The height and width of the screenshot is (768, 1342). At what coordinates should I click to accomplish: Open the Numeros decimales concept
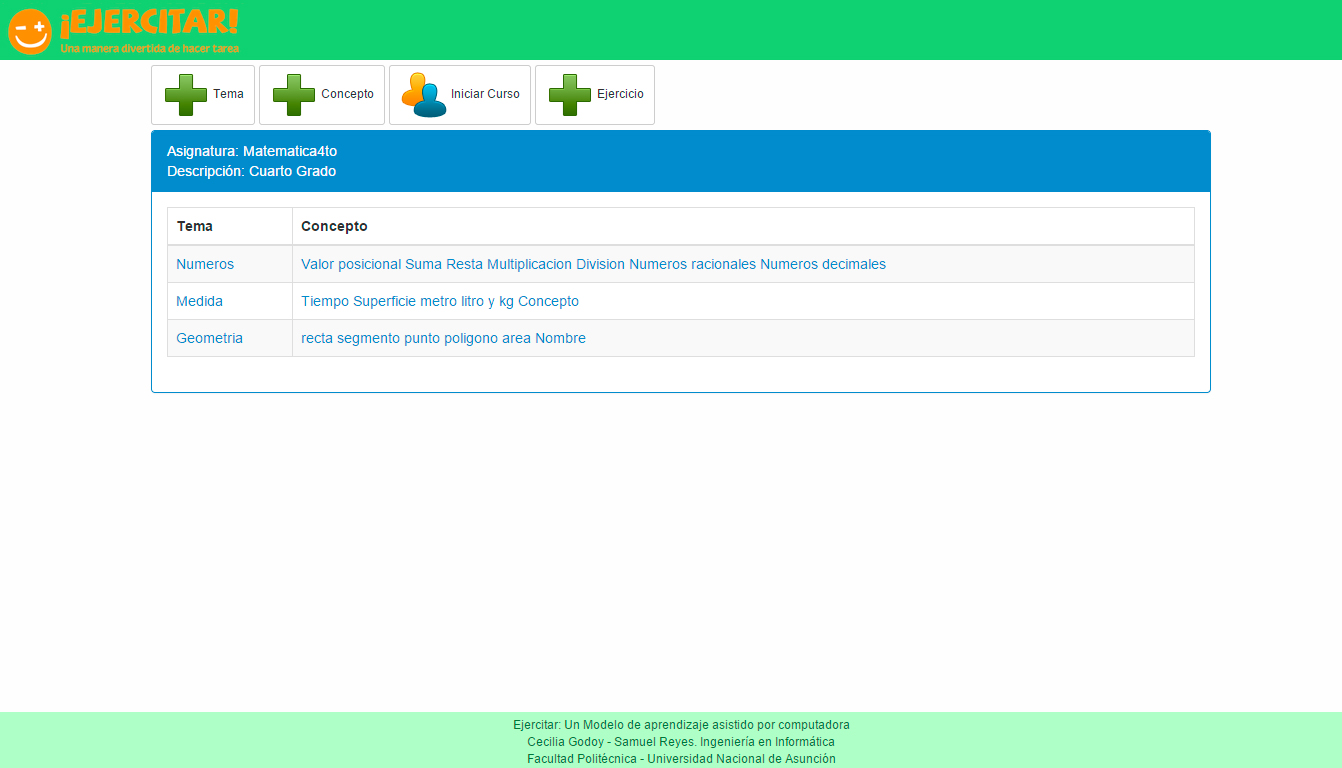822,264
